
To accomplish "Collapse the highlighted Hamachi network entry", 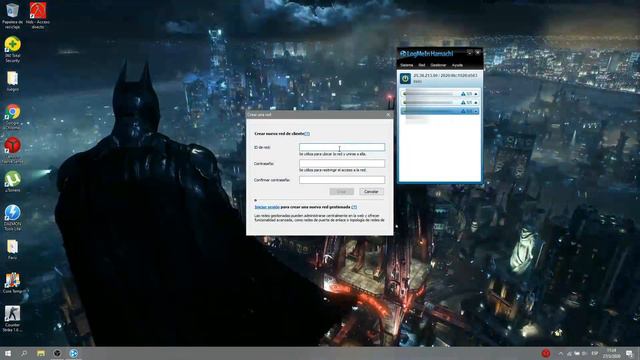I will (476, 111).
